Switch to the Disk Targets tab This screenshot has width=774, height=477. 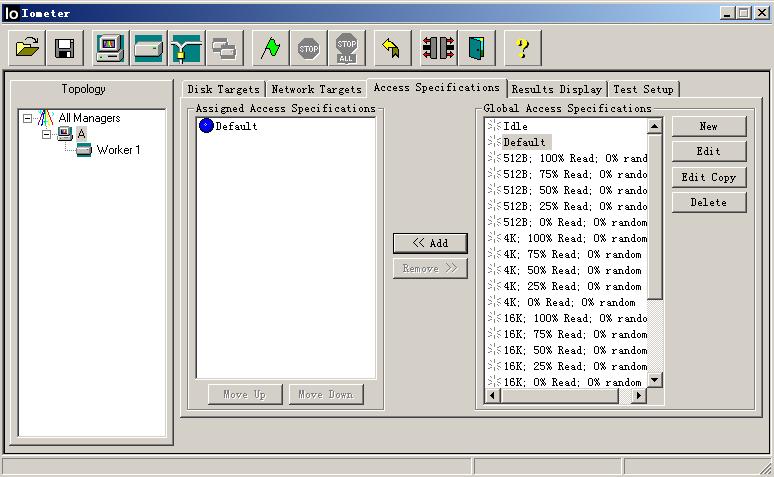coord(223,89)
